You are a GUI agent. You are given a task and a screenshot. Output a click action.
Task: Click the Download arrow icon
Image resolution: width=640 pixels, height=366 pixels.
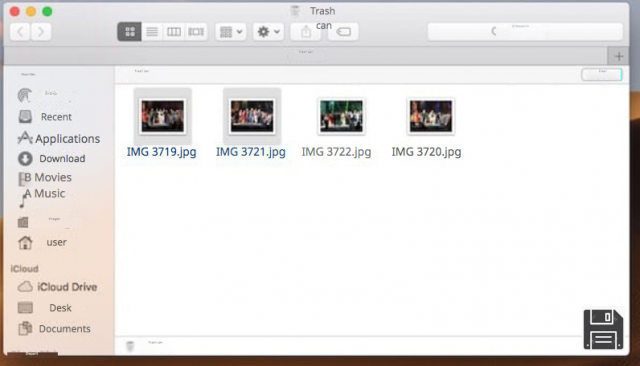coord(25,158)
